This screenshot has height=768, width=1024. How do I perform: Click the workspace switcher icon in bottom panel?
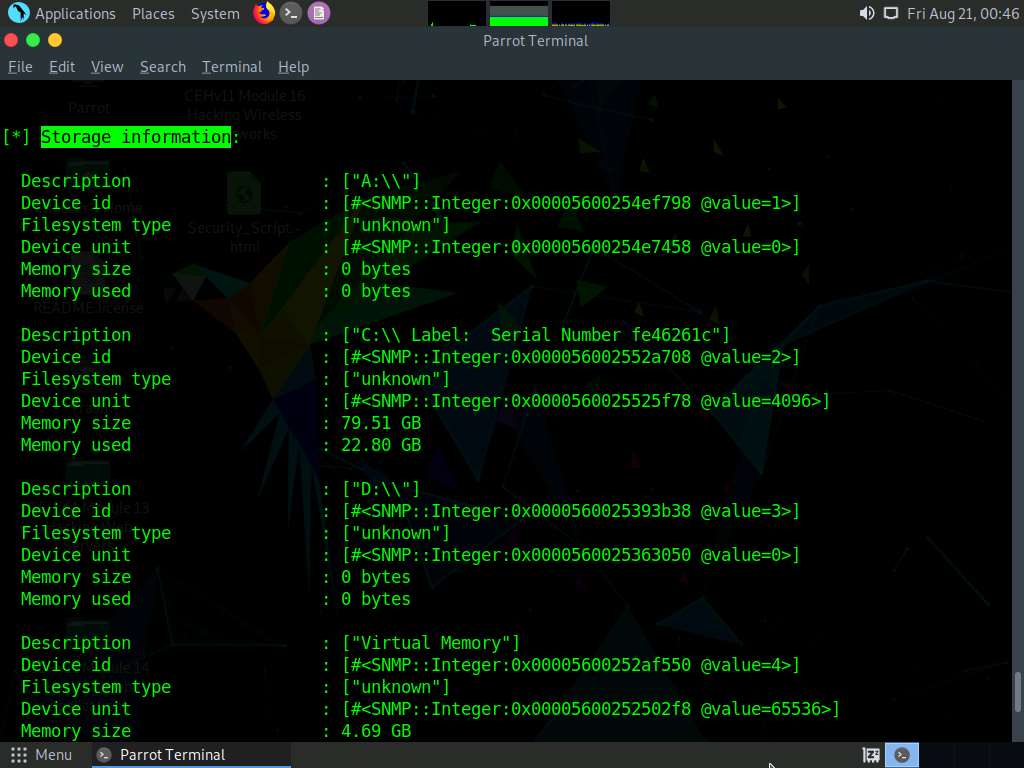coord(871,756)
